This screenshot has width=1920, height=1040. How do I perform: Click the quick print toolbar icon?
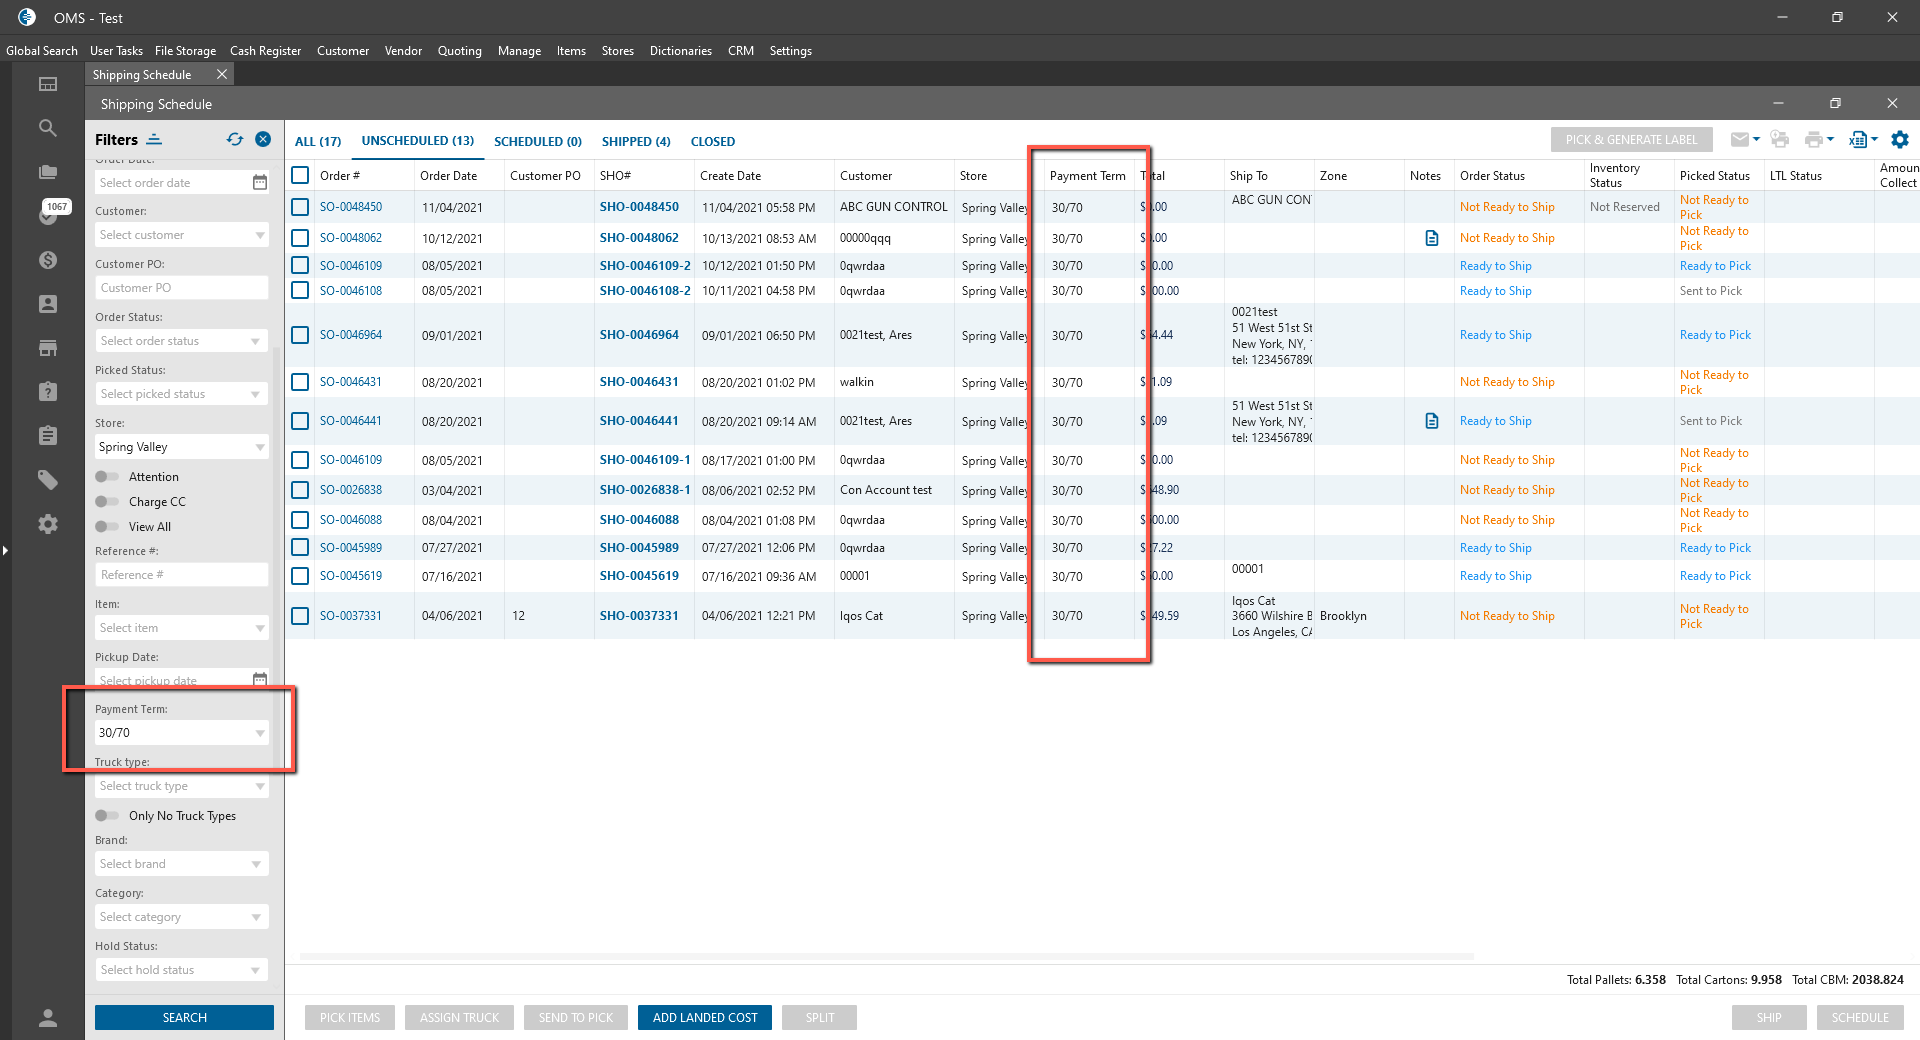(x=1779, y=140)
